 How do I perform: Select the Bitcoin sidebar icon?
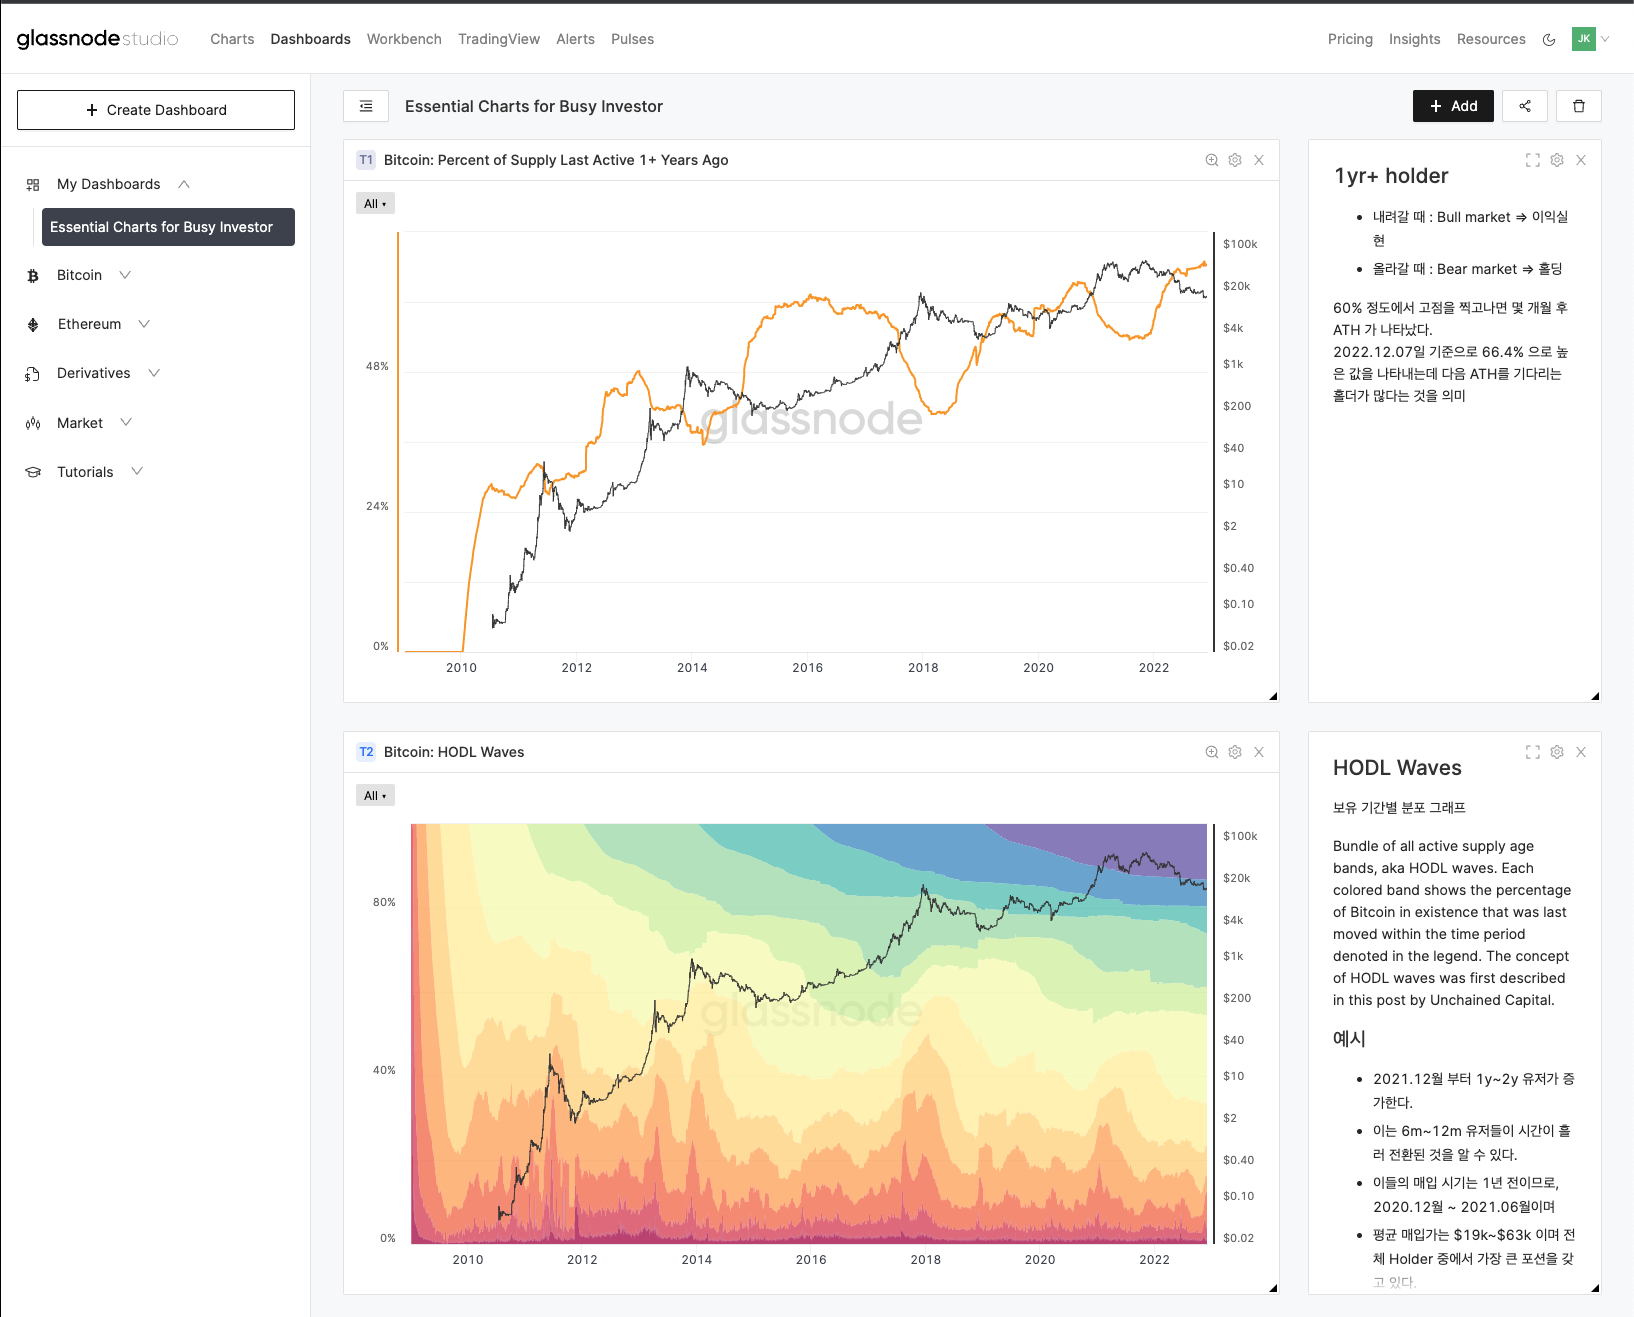[32, 275]
